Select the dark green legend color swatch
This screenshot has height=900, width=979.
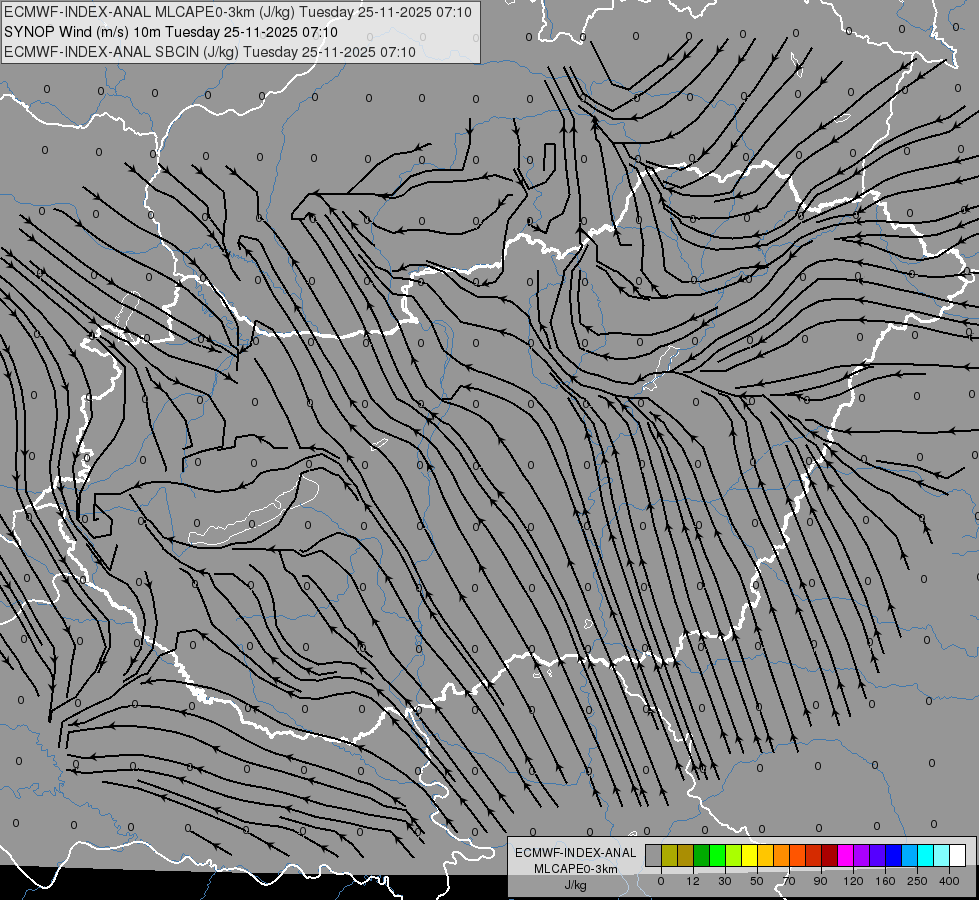tap(701, 855)
